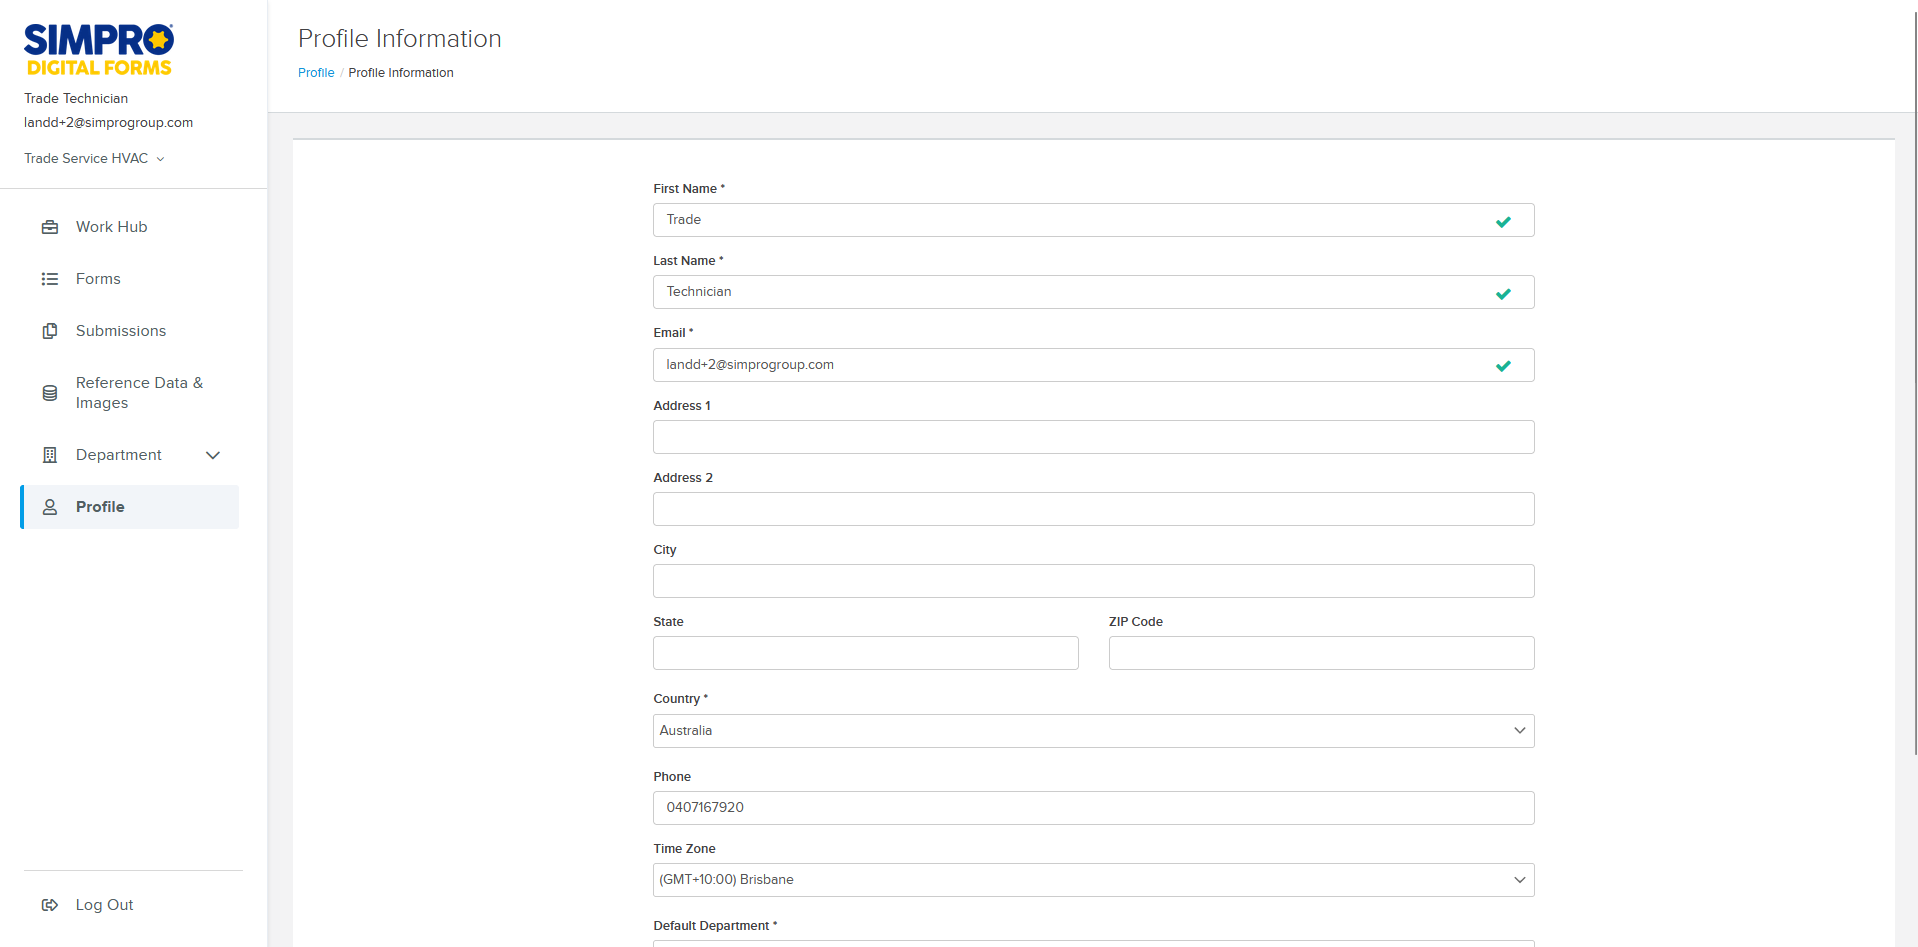The width and height of the screenshot is (1918, 947).
Task: Click the First Name field
Action: point(1094,220)
